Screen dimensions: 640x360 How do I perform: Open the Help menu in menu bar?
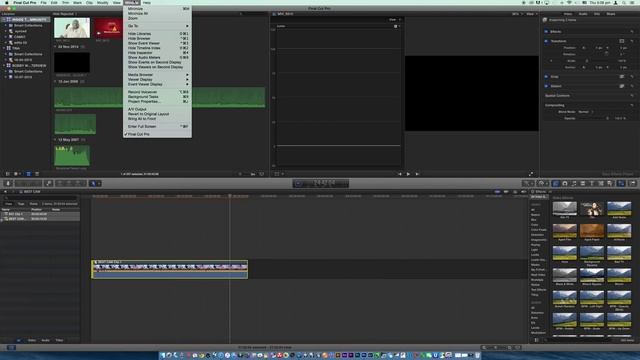[x=147, y=2]
